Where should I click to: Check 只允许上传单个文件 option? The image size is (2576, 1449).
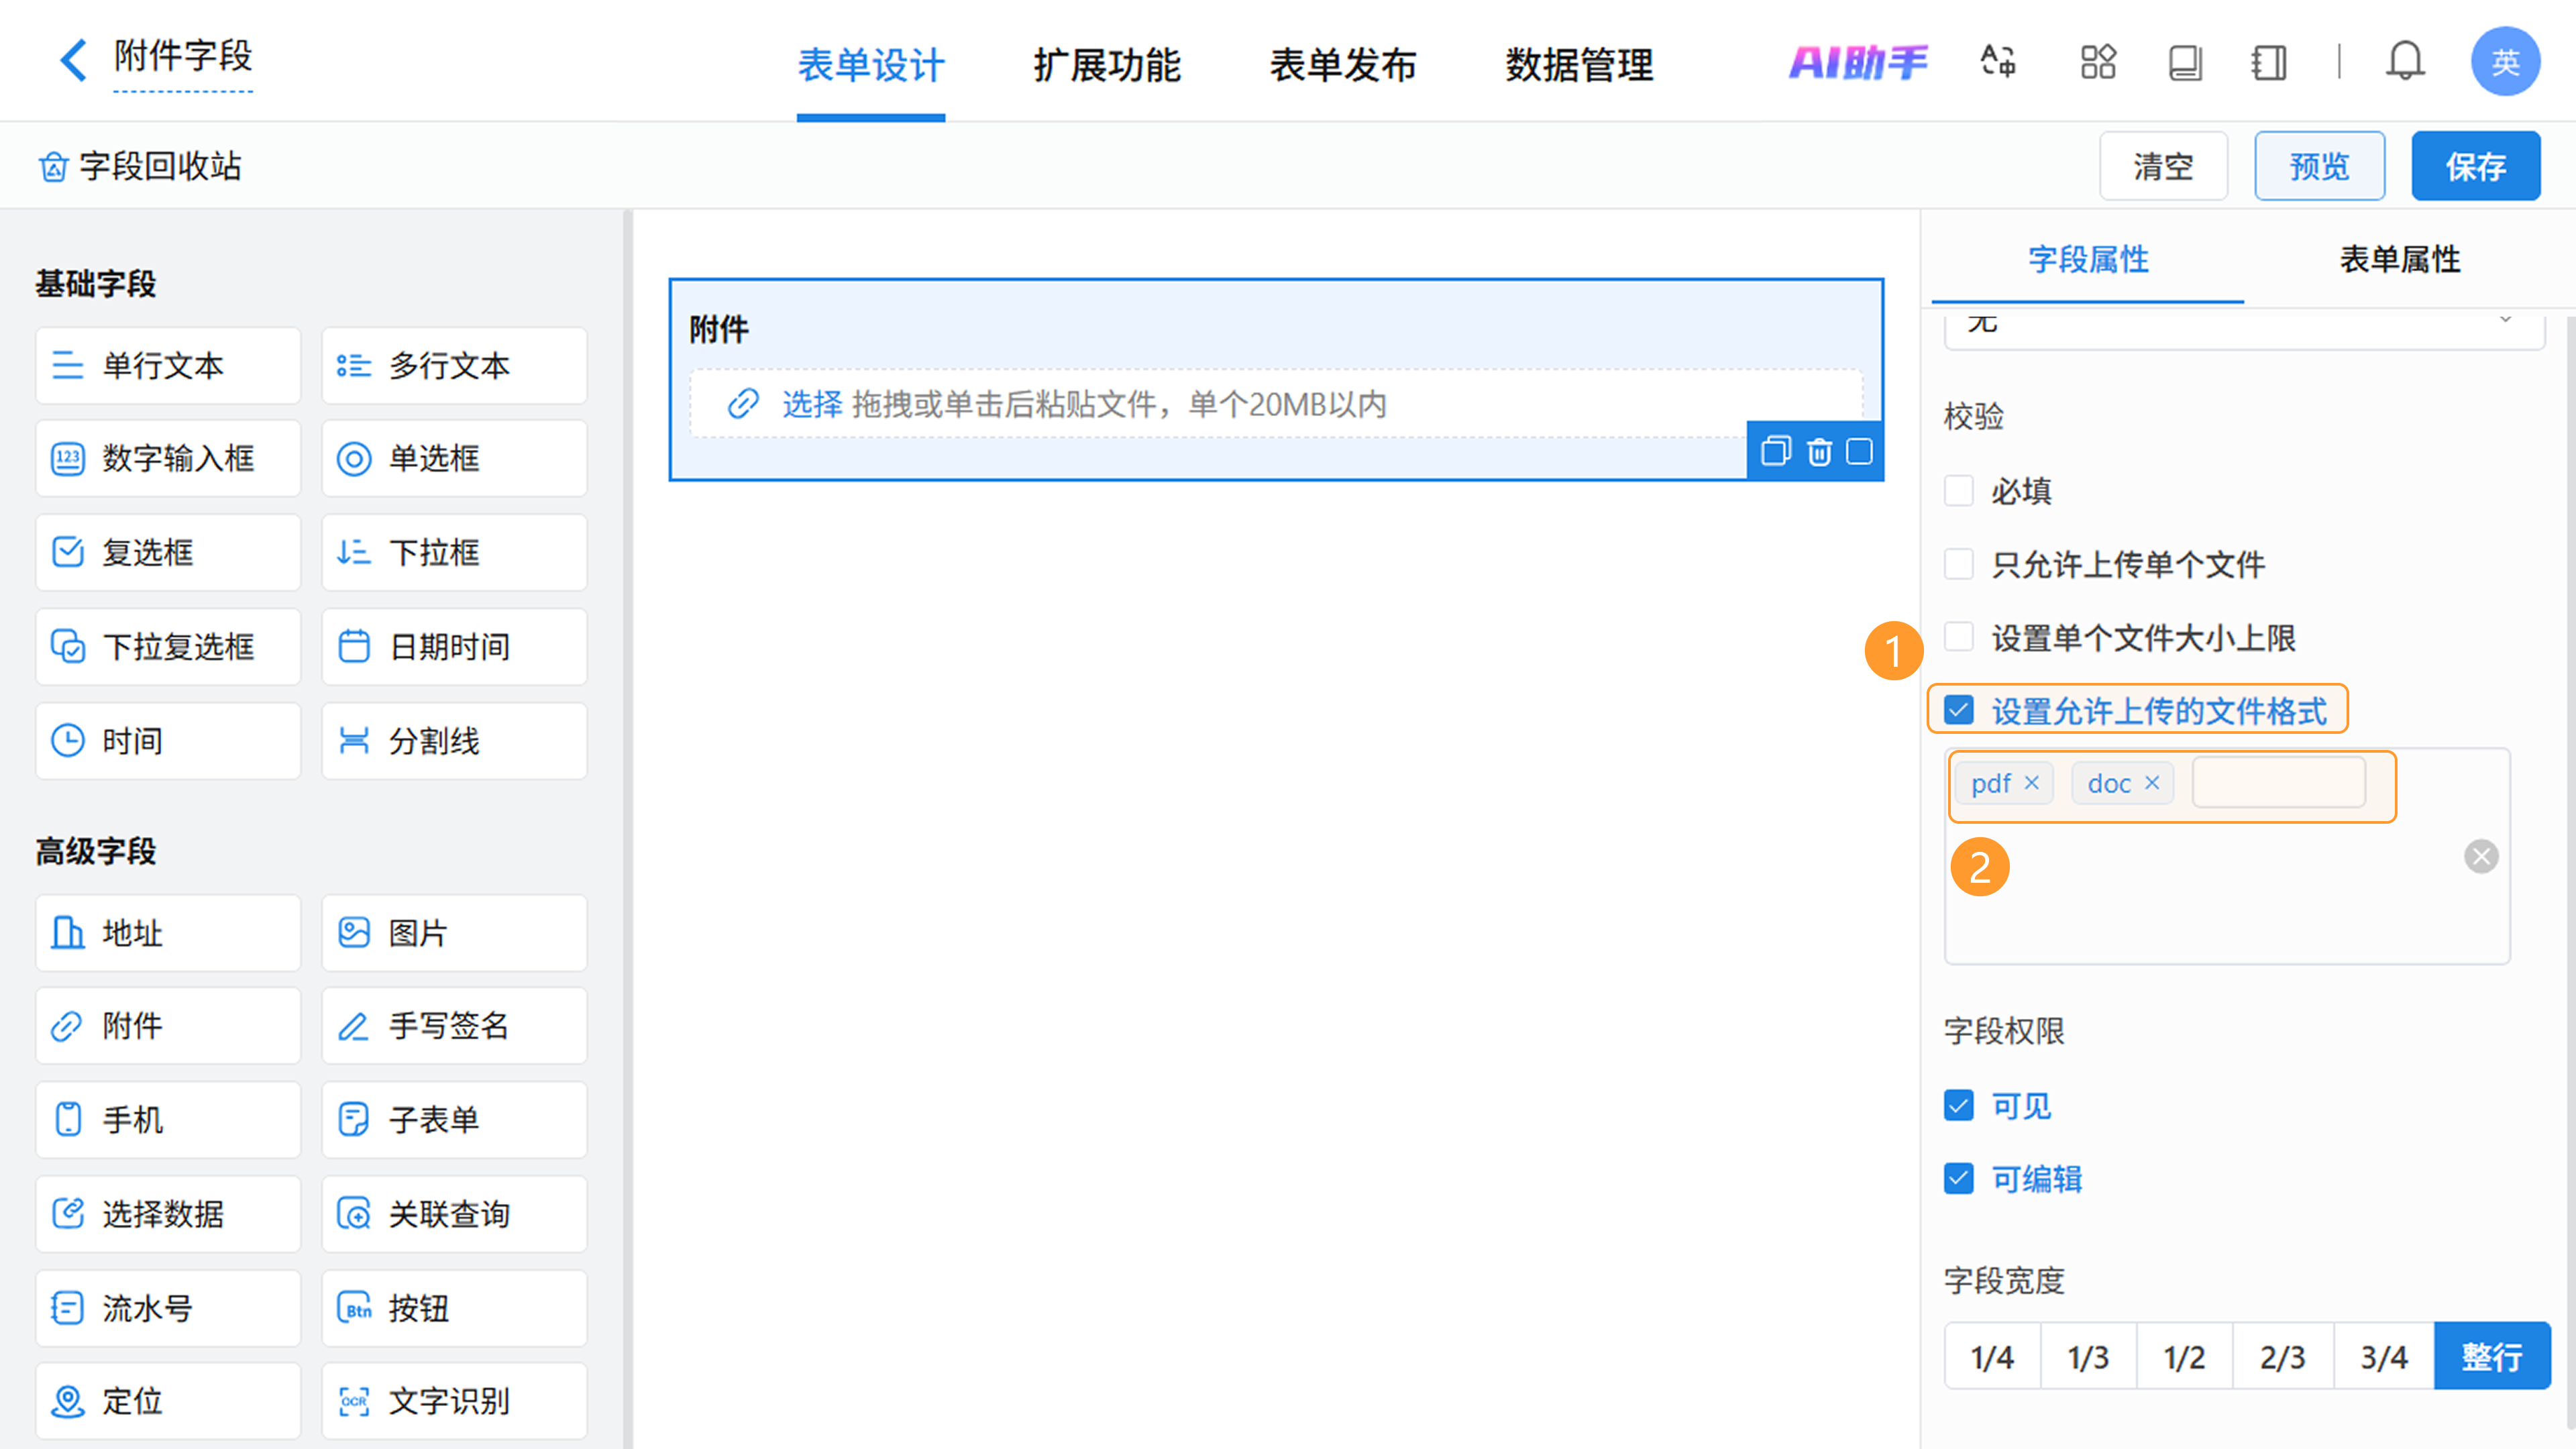pos(1958,564)
